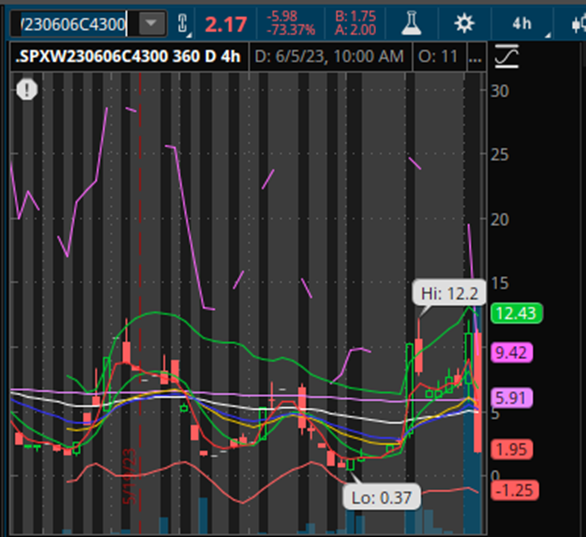Click the 5/19/23 dashed date marker

pos(130,476)
